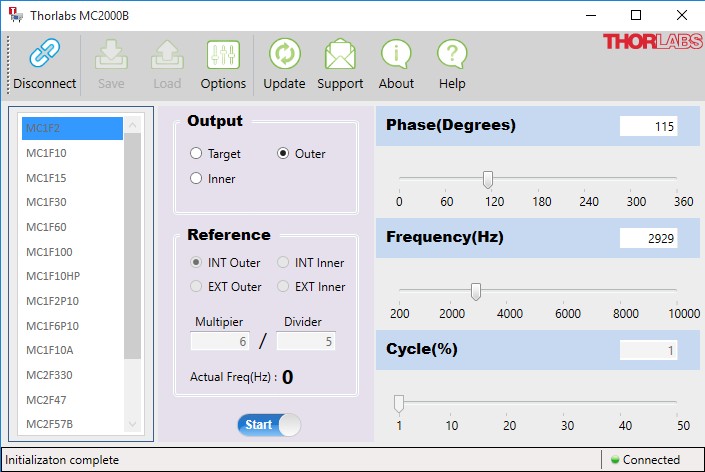The height and width of the screenshot is (472, 705).
Task: Choose EXT Inner reference
Action: tap(283, 286)
